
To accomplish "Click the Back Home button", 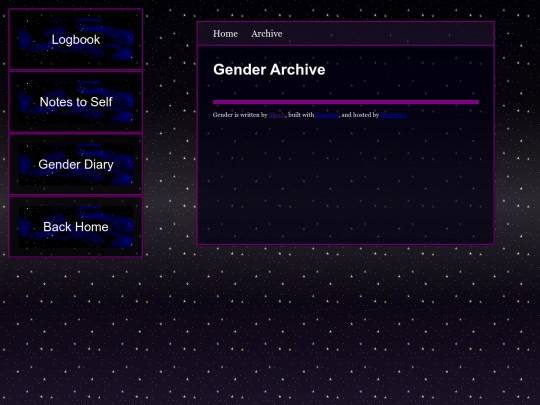I will tap(76, 227).
